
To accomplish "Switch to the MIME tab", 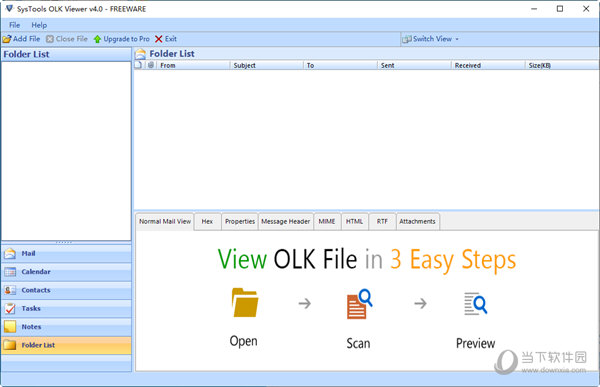I will pyautogui.click(x=327, y=221).
